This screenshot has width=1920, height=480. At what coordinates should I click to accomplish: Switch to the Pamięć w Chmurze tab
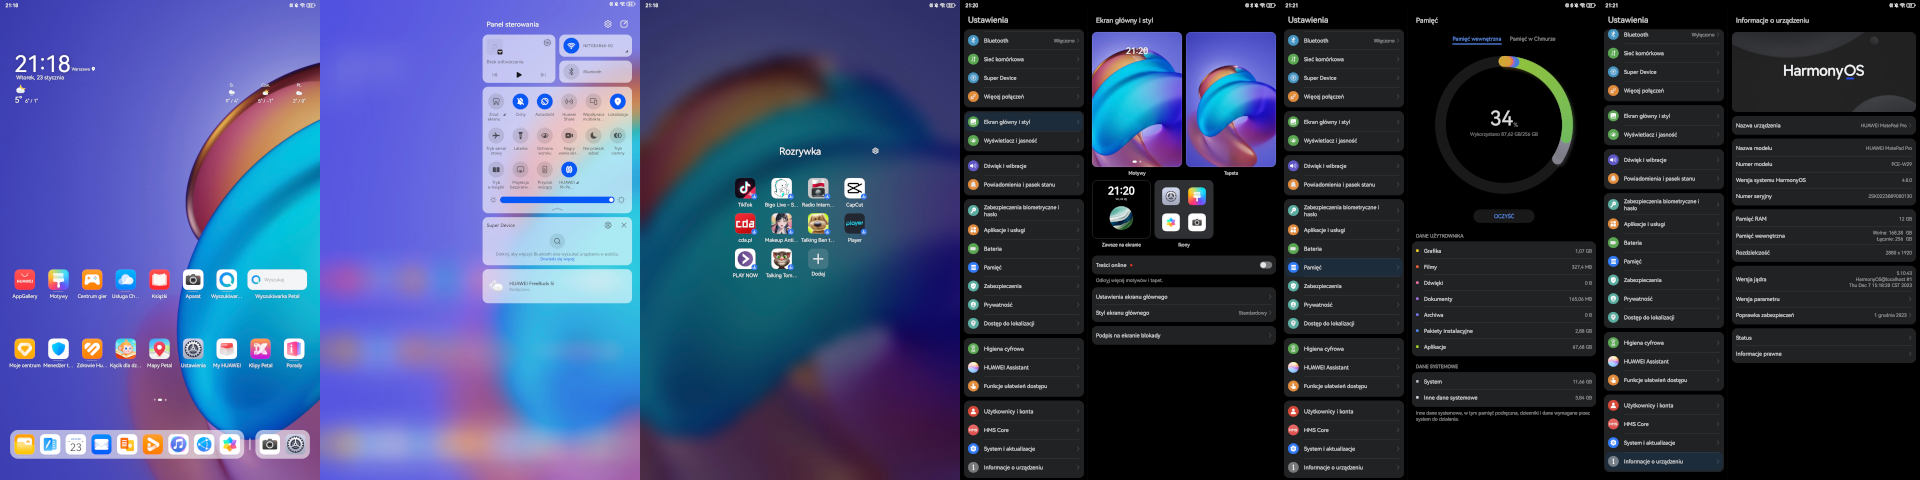click(x=1532, y=39)
